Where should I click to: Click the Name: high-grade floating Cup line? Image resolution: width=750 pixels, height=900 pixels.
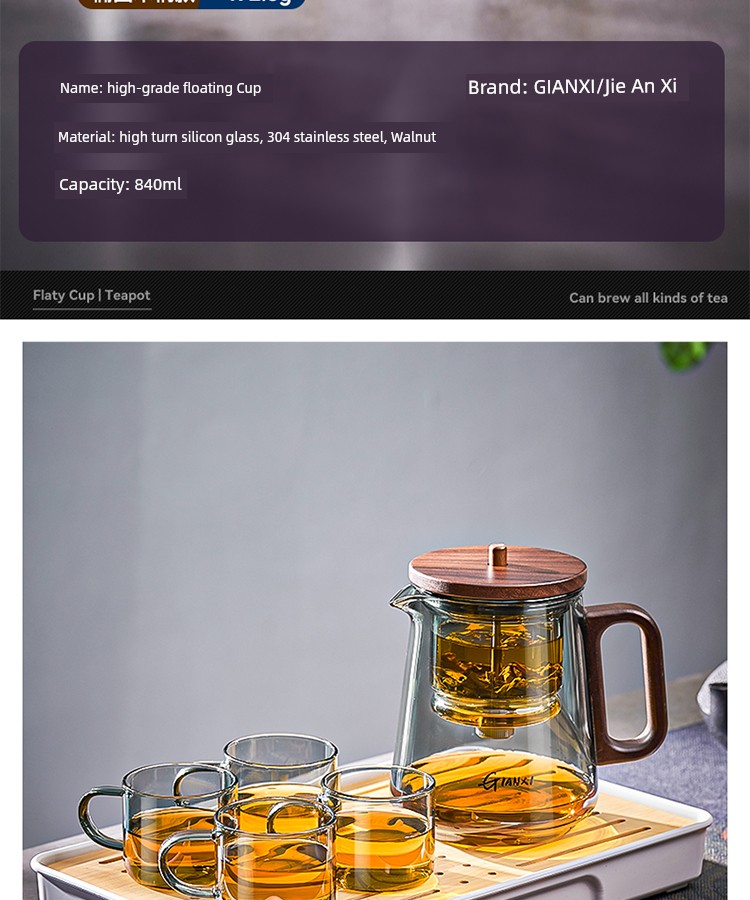pyautogui.click(x=161, y=88)
